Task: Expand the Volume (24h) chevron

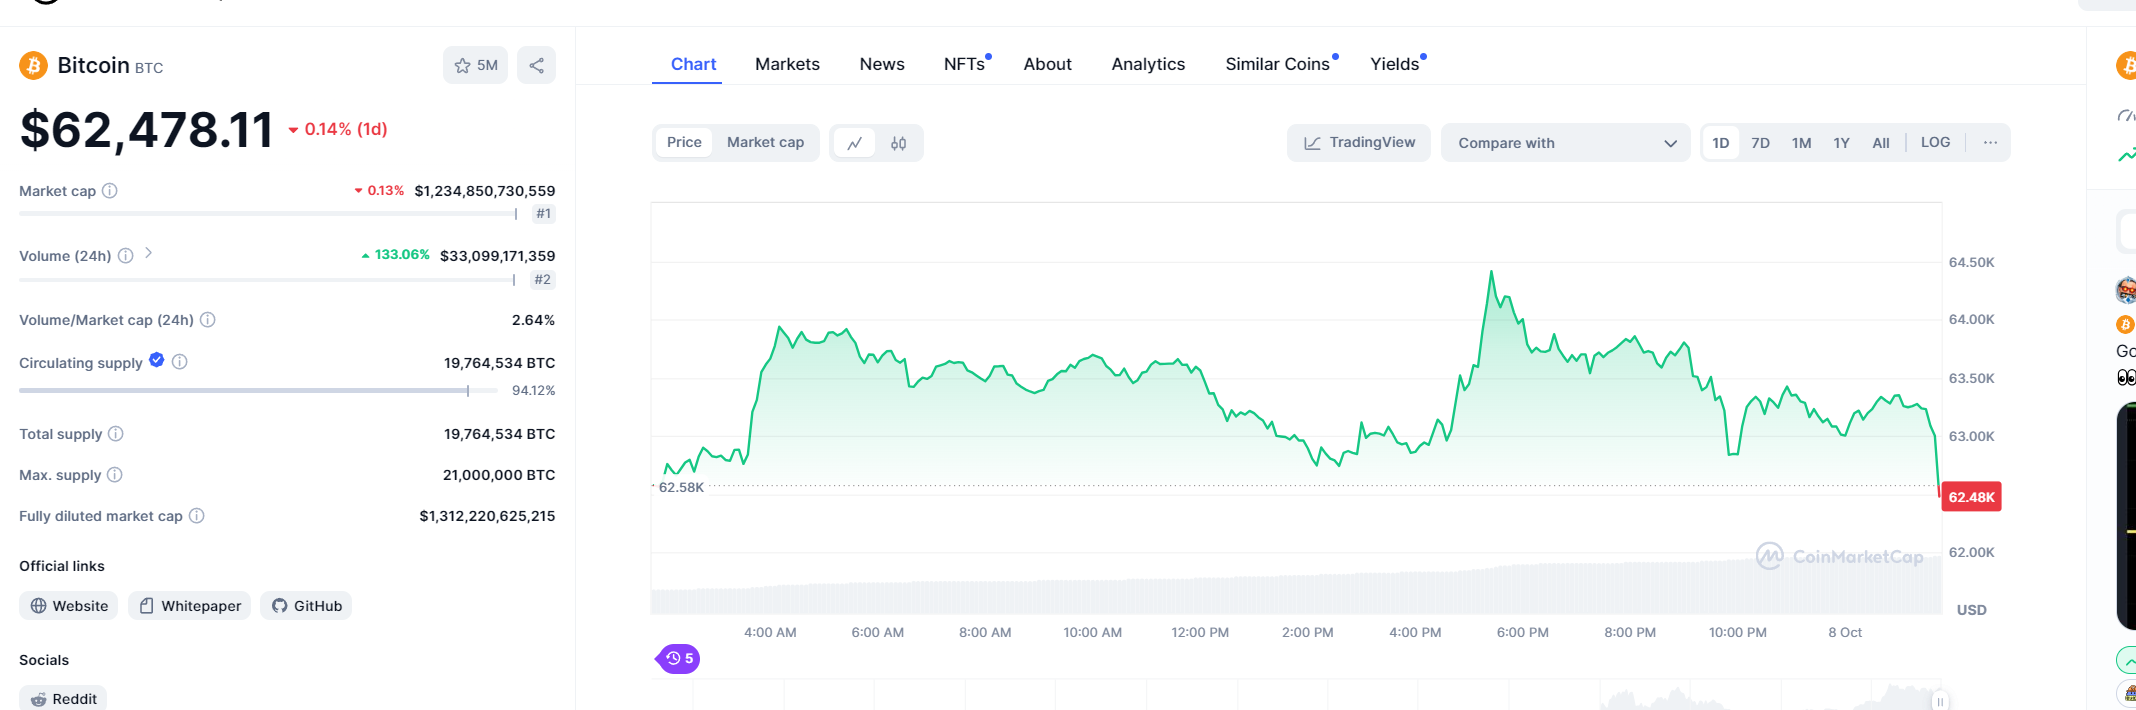Action: [x=148, y=254]
